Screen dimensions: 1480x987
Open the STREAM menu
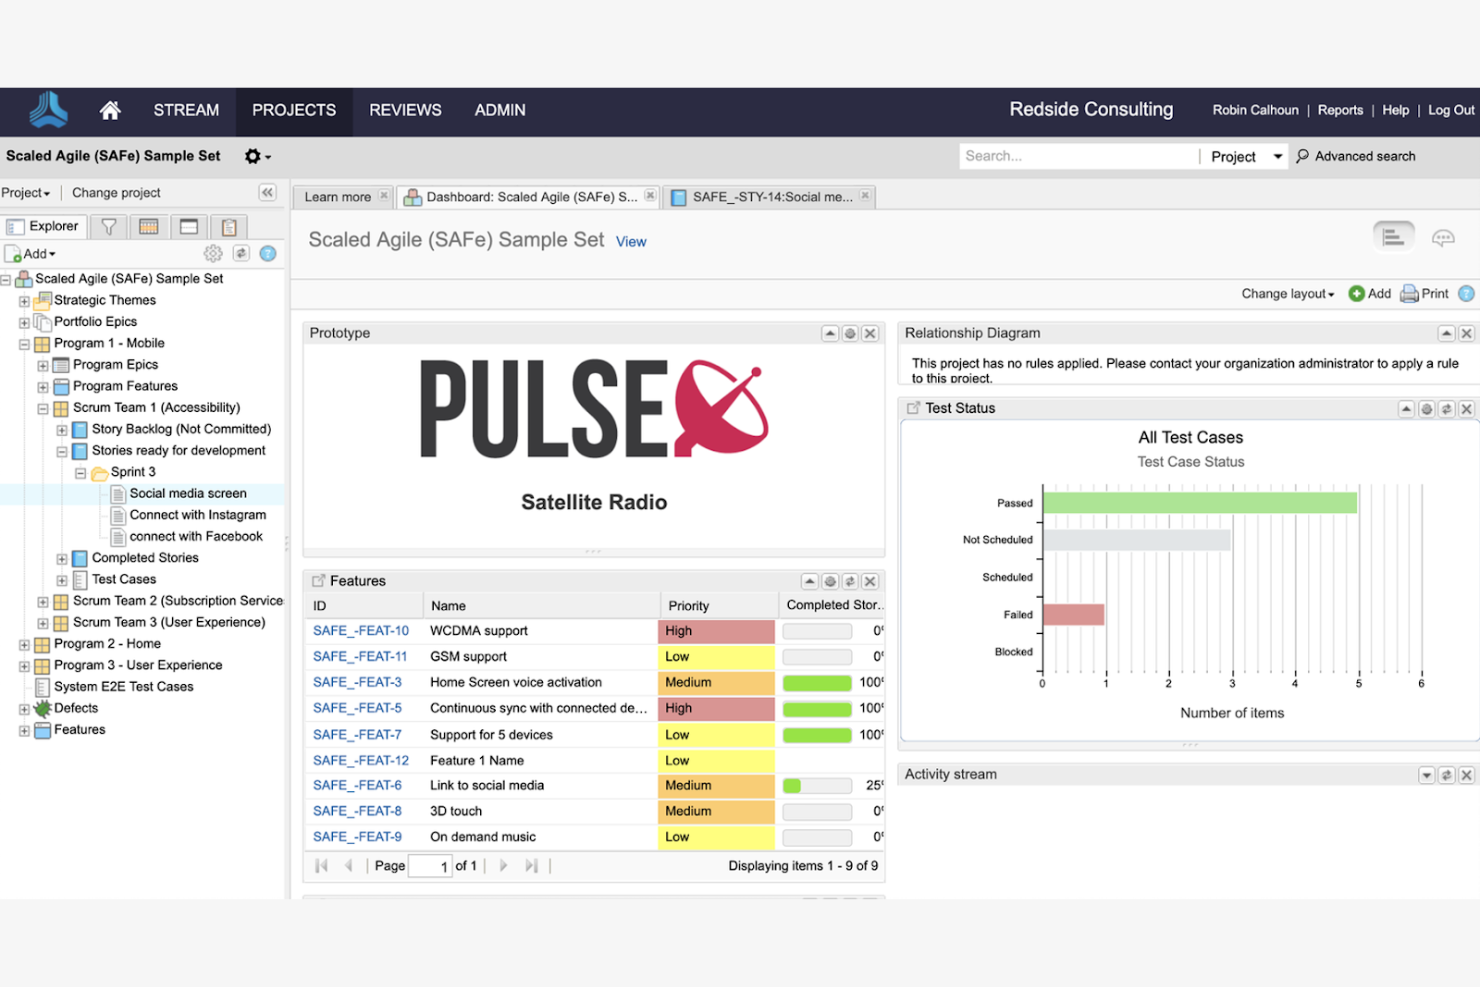[186, 110]
